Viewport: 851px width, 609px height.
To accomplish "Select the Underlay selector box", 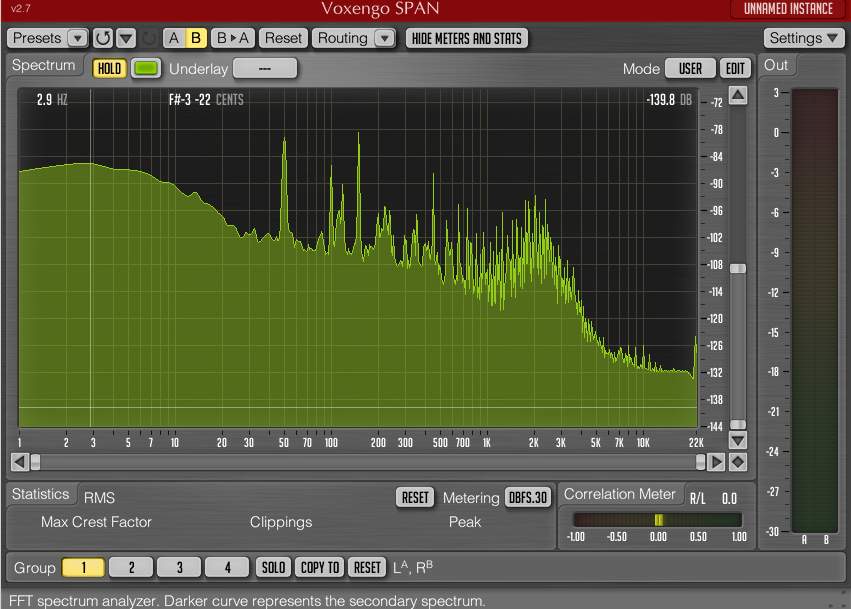I will coord(264,69).
